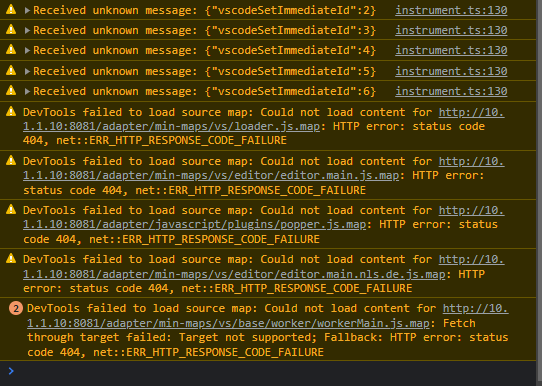The width and height of the screenshot is (542, 386).
Task: Click warning icon of editor.main.nls.de.js.map message
Action: (11, 258)
